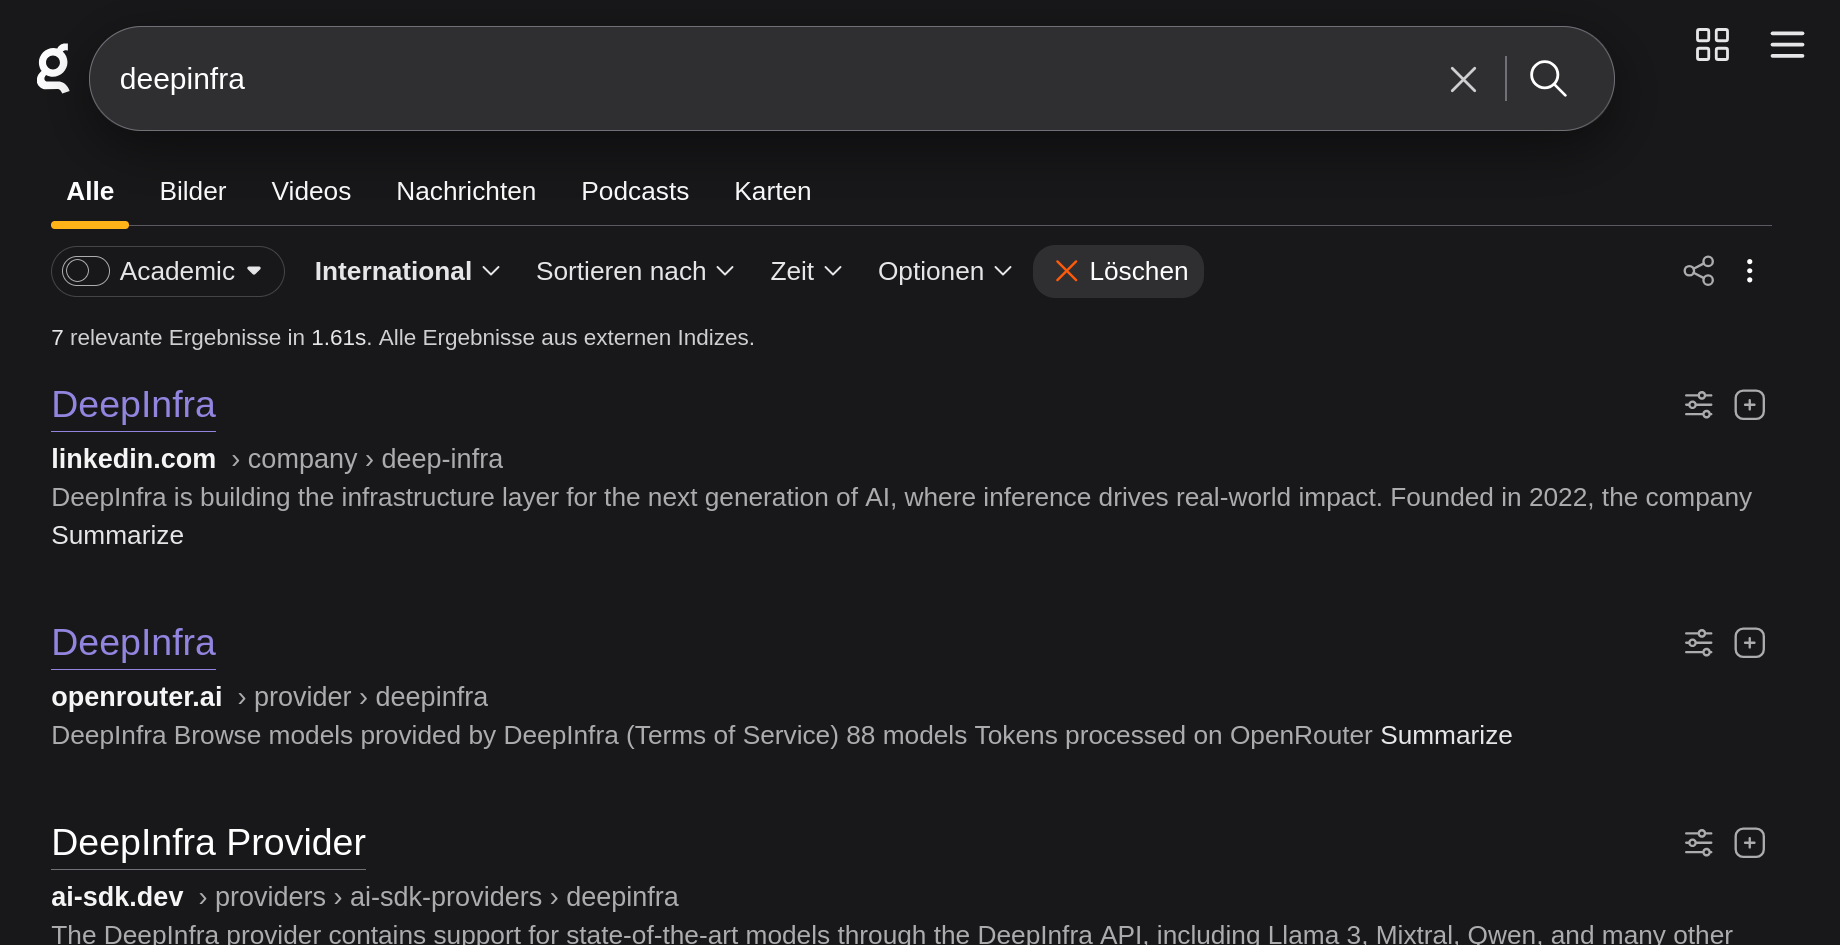The width and height of the screenshot is (1840, 945).
Task: Switch to the Podcasts tab
Action: [x=635, y=191]
